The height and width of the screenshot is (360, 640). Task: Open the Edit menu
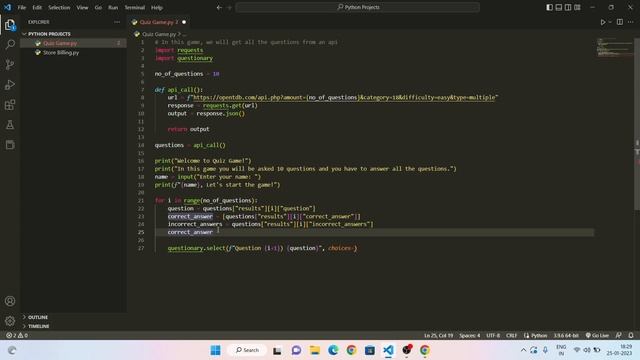(37, 7)
